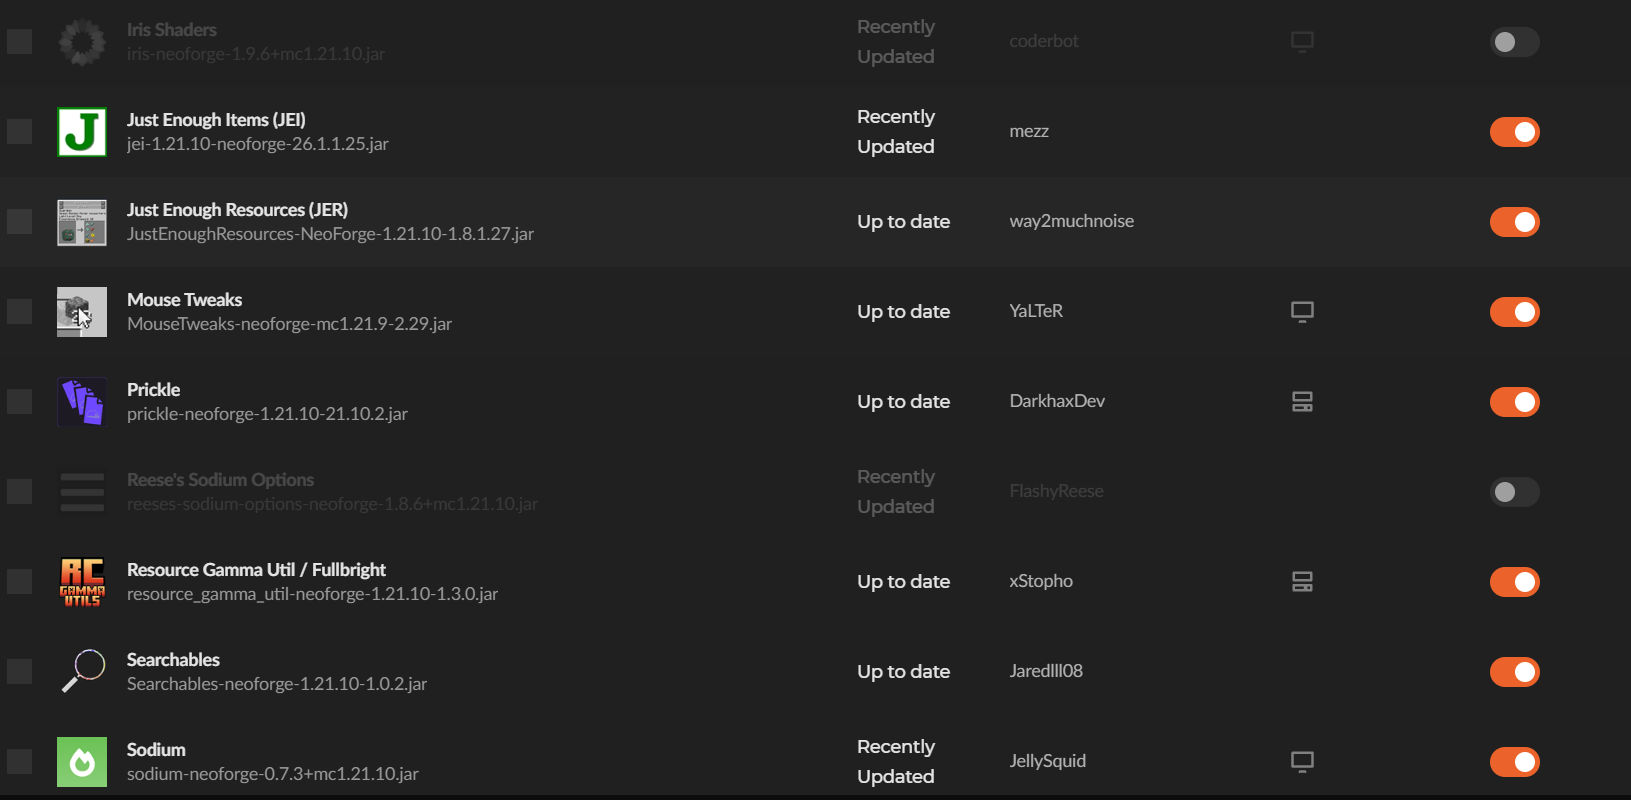Disable the Just Enough Items mod toggle

tap(1514, 132)
